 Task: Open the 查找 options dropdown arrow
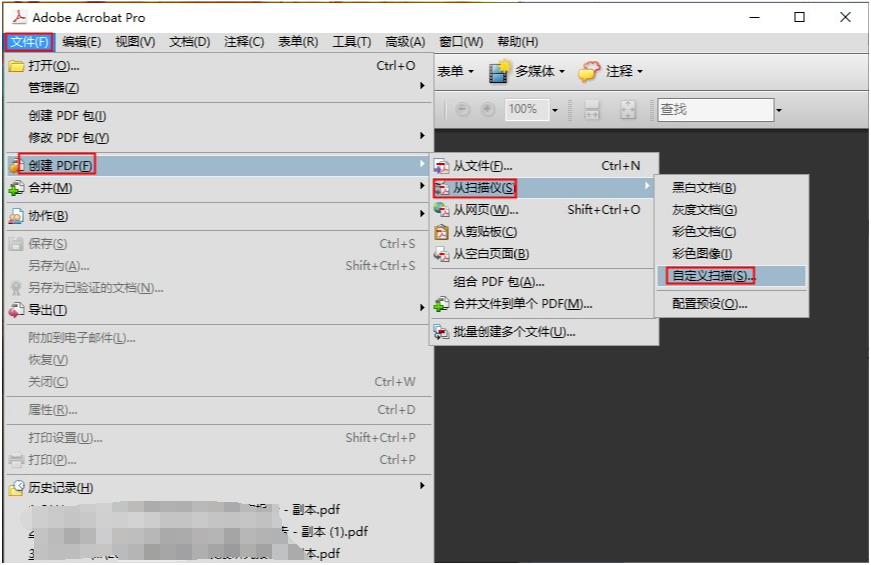point(779,110)
